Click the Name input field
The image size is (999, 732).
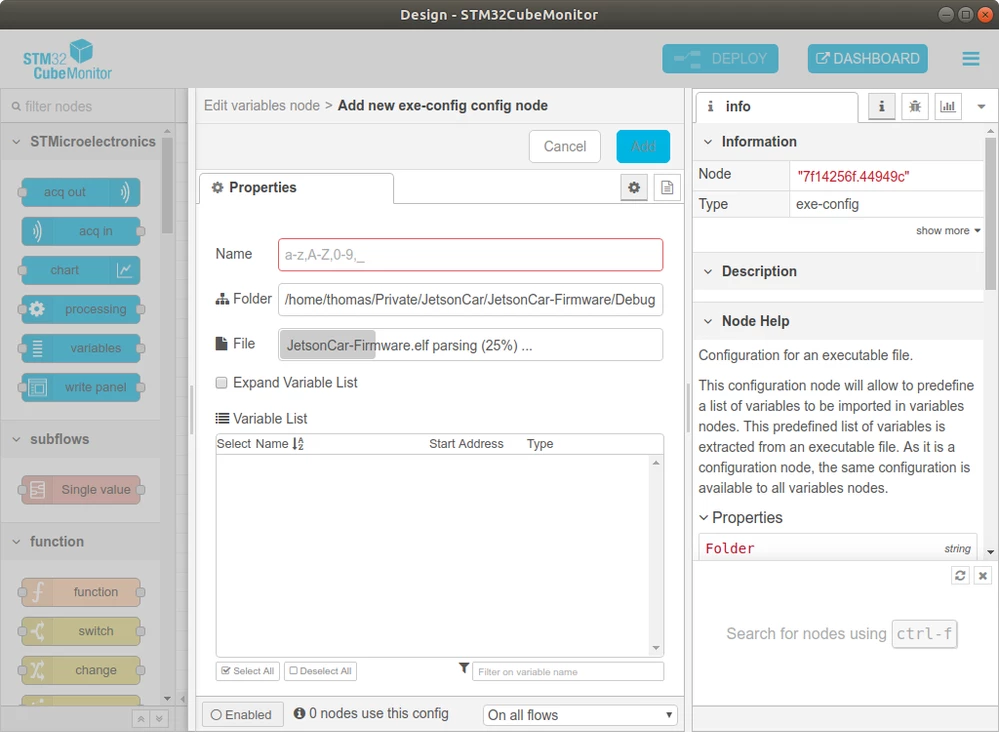tap(470, 255)
